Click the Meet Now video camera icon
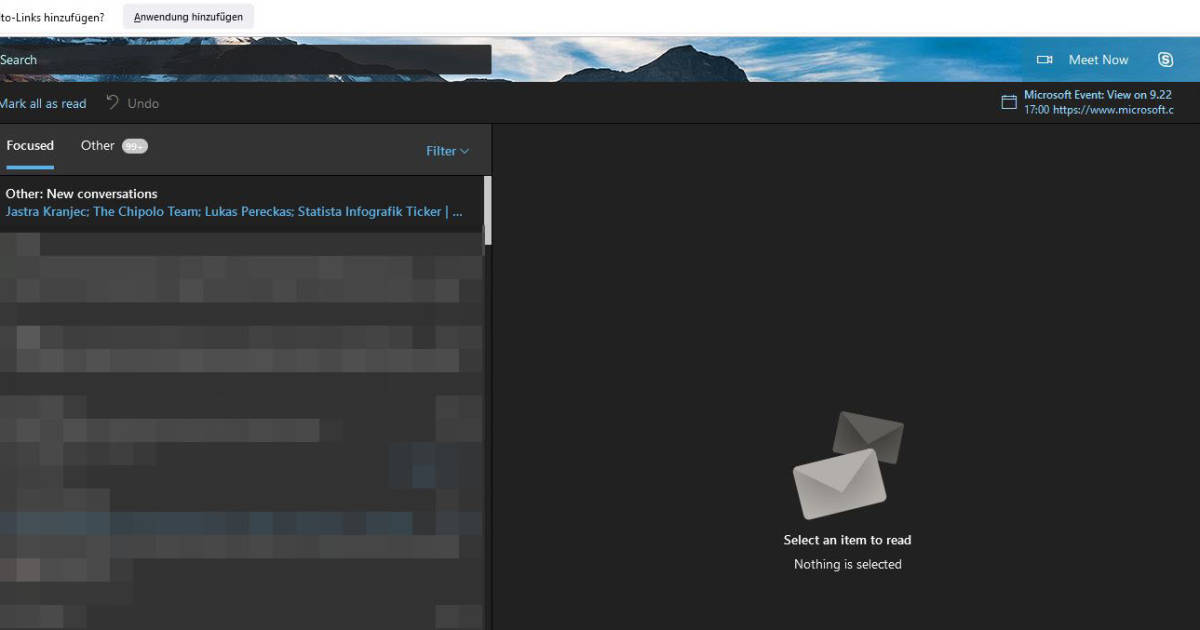This screenshot has width=1200, height=630. tap(1044, 59)
